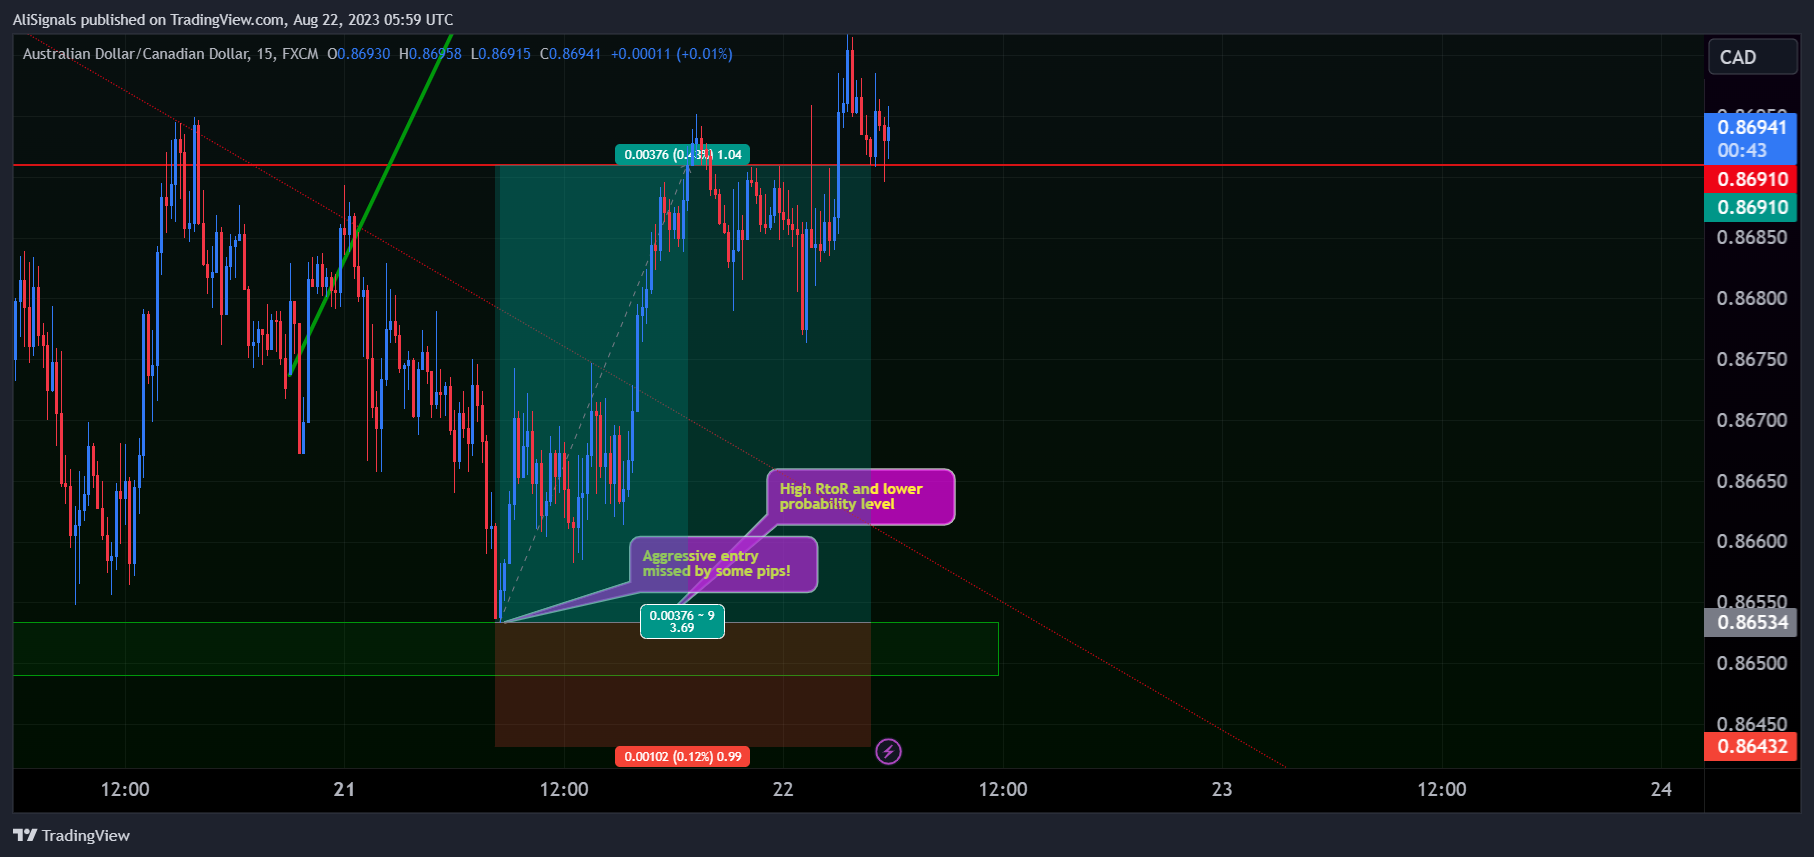Image resolution: width=1814 pixels, height=857 pixels.
Task: Click the purple lightning bolt event icon
Action: 888,751
